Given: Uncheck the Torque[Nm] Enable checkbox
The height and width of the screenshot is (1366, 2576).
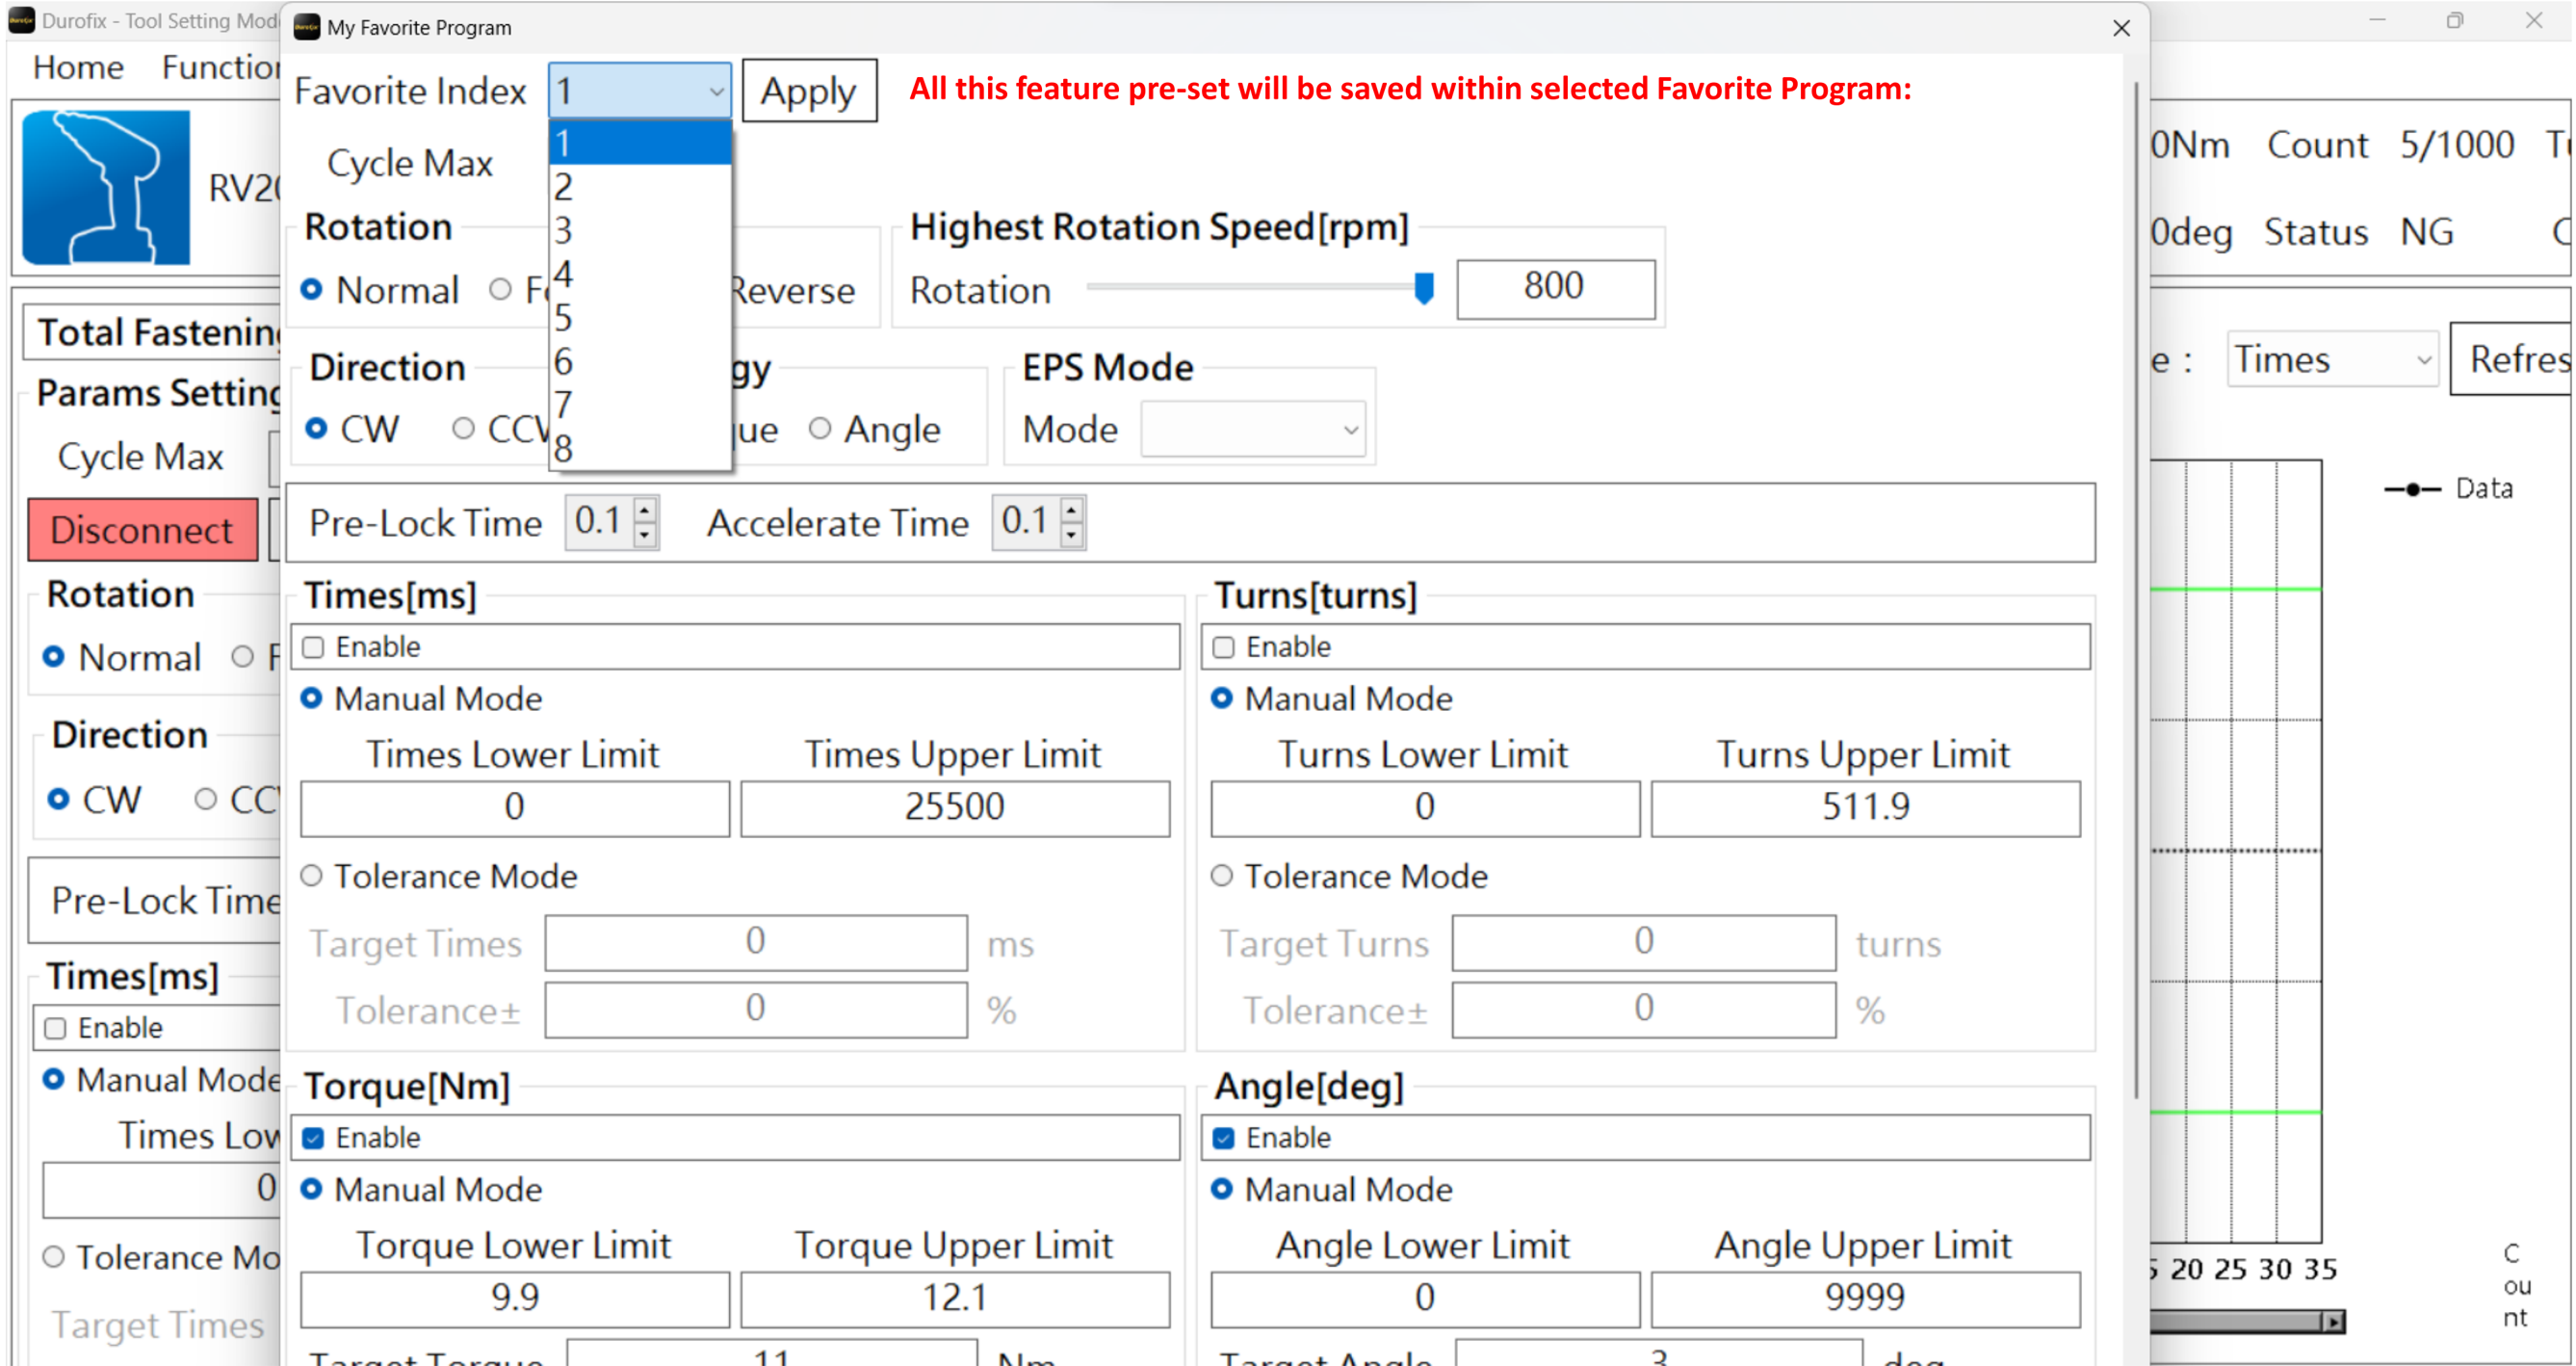Looking at the screenshot, I should 314,1138.
